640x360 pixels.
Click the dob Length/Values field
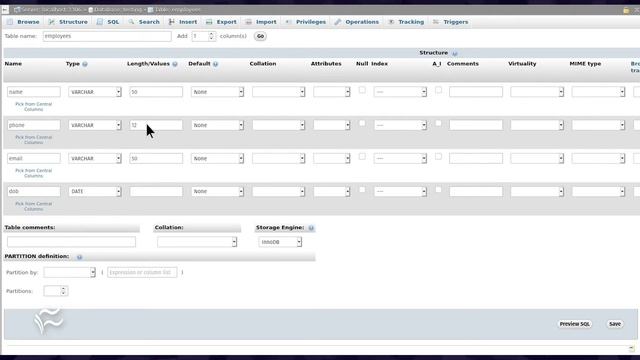click(156, 191)
